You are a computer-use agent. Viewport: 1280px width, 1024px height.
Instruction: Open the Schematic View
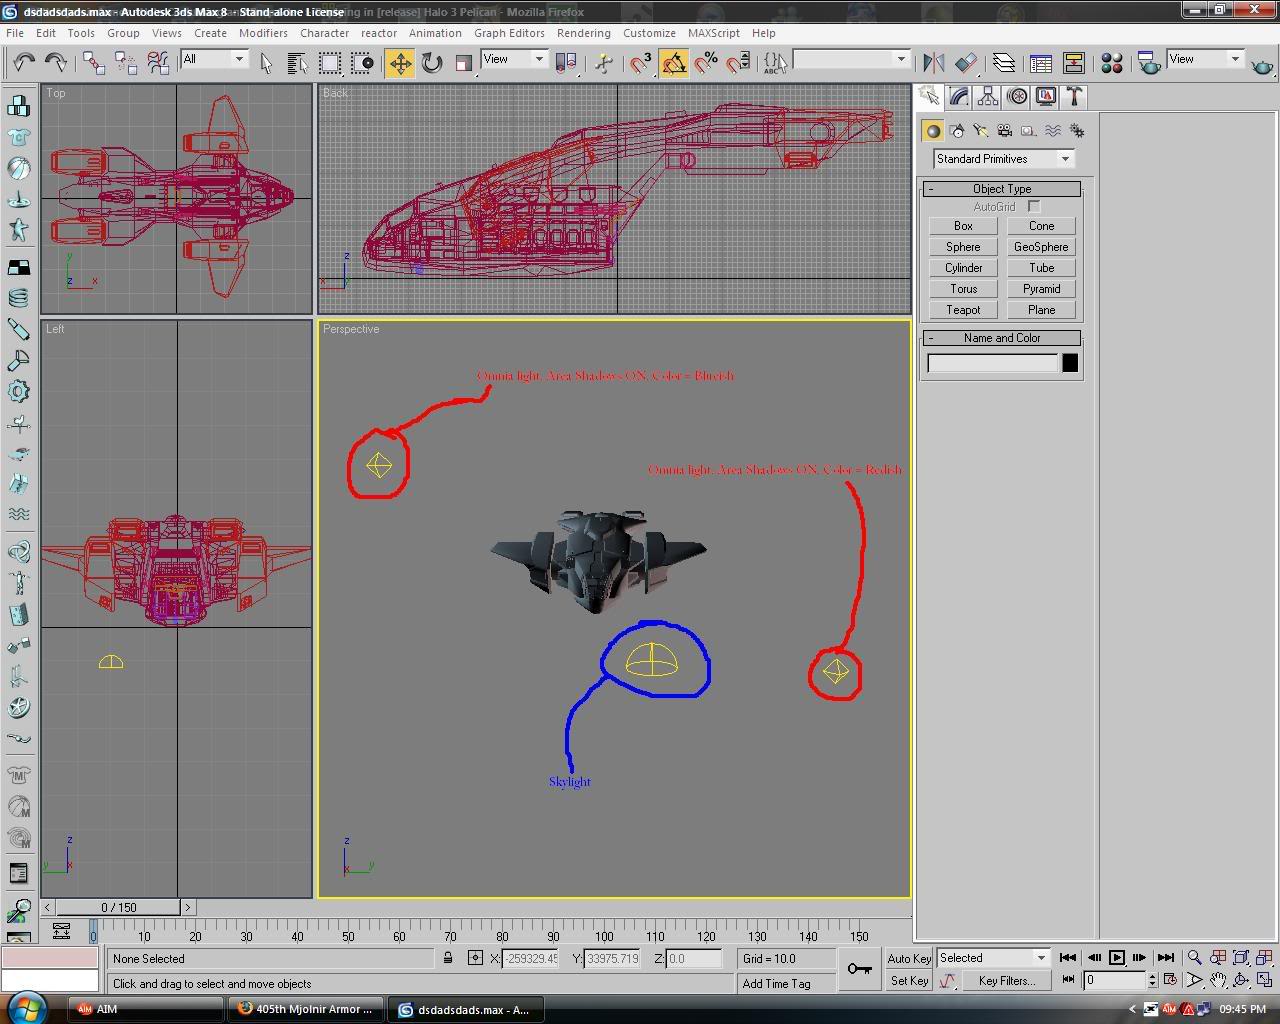(x=1073, y=63)
